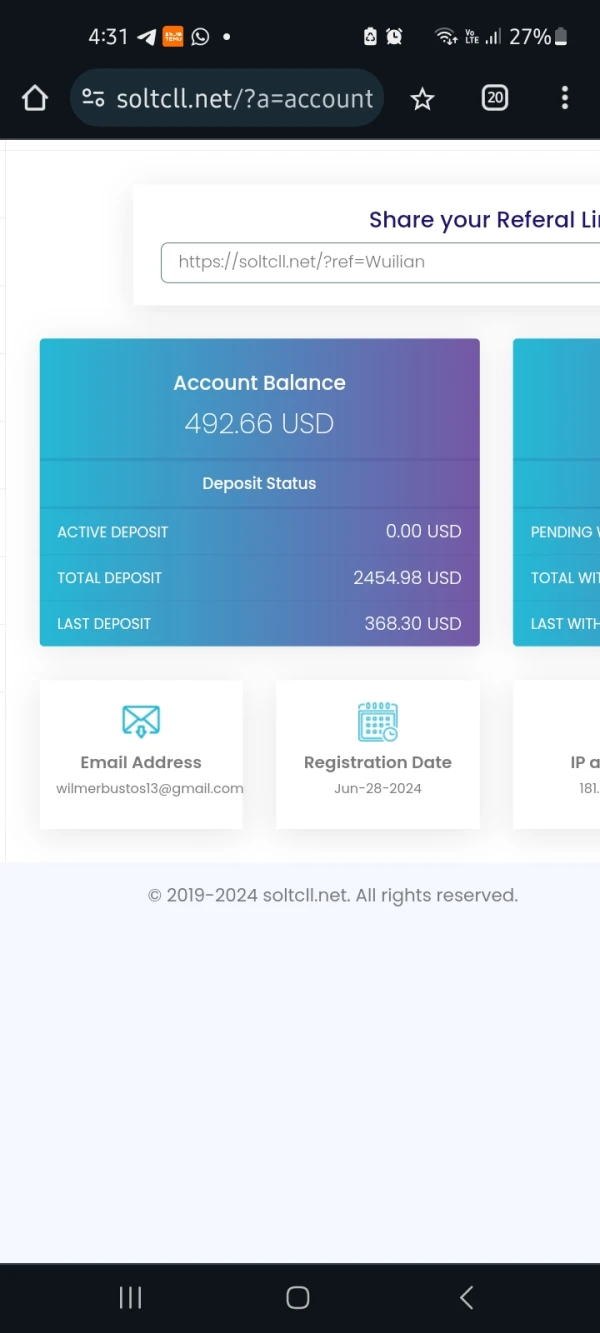Open the browser three-dot menu

565,98
